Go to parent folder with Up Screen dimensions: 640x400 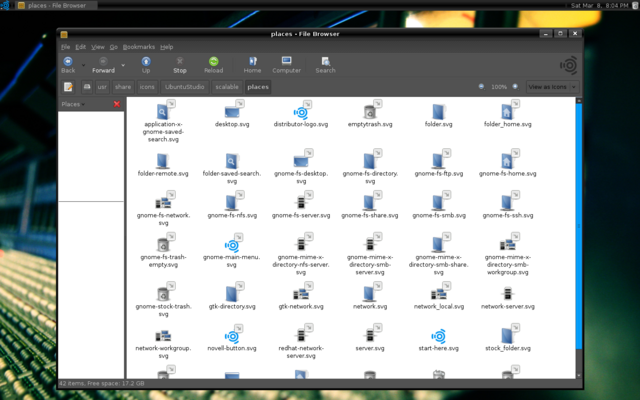point(146,65)
